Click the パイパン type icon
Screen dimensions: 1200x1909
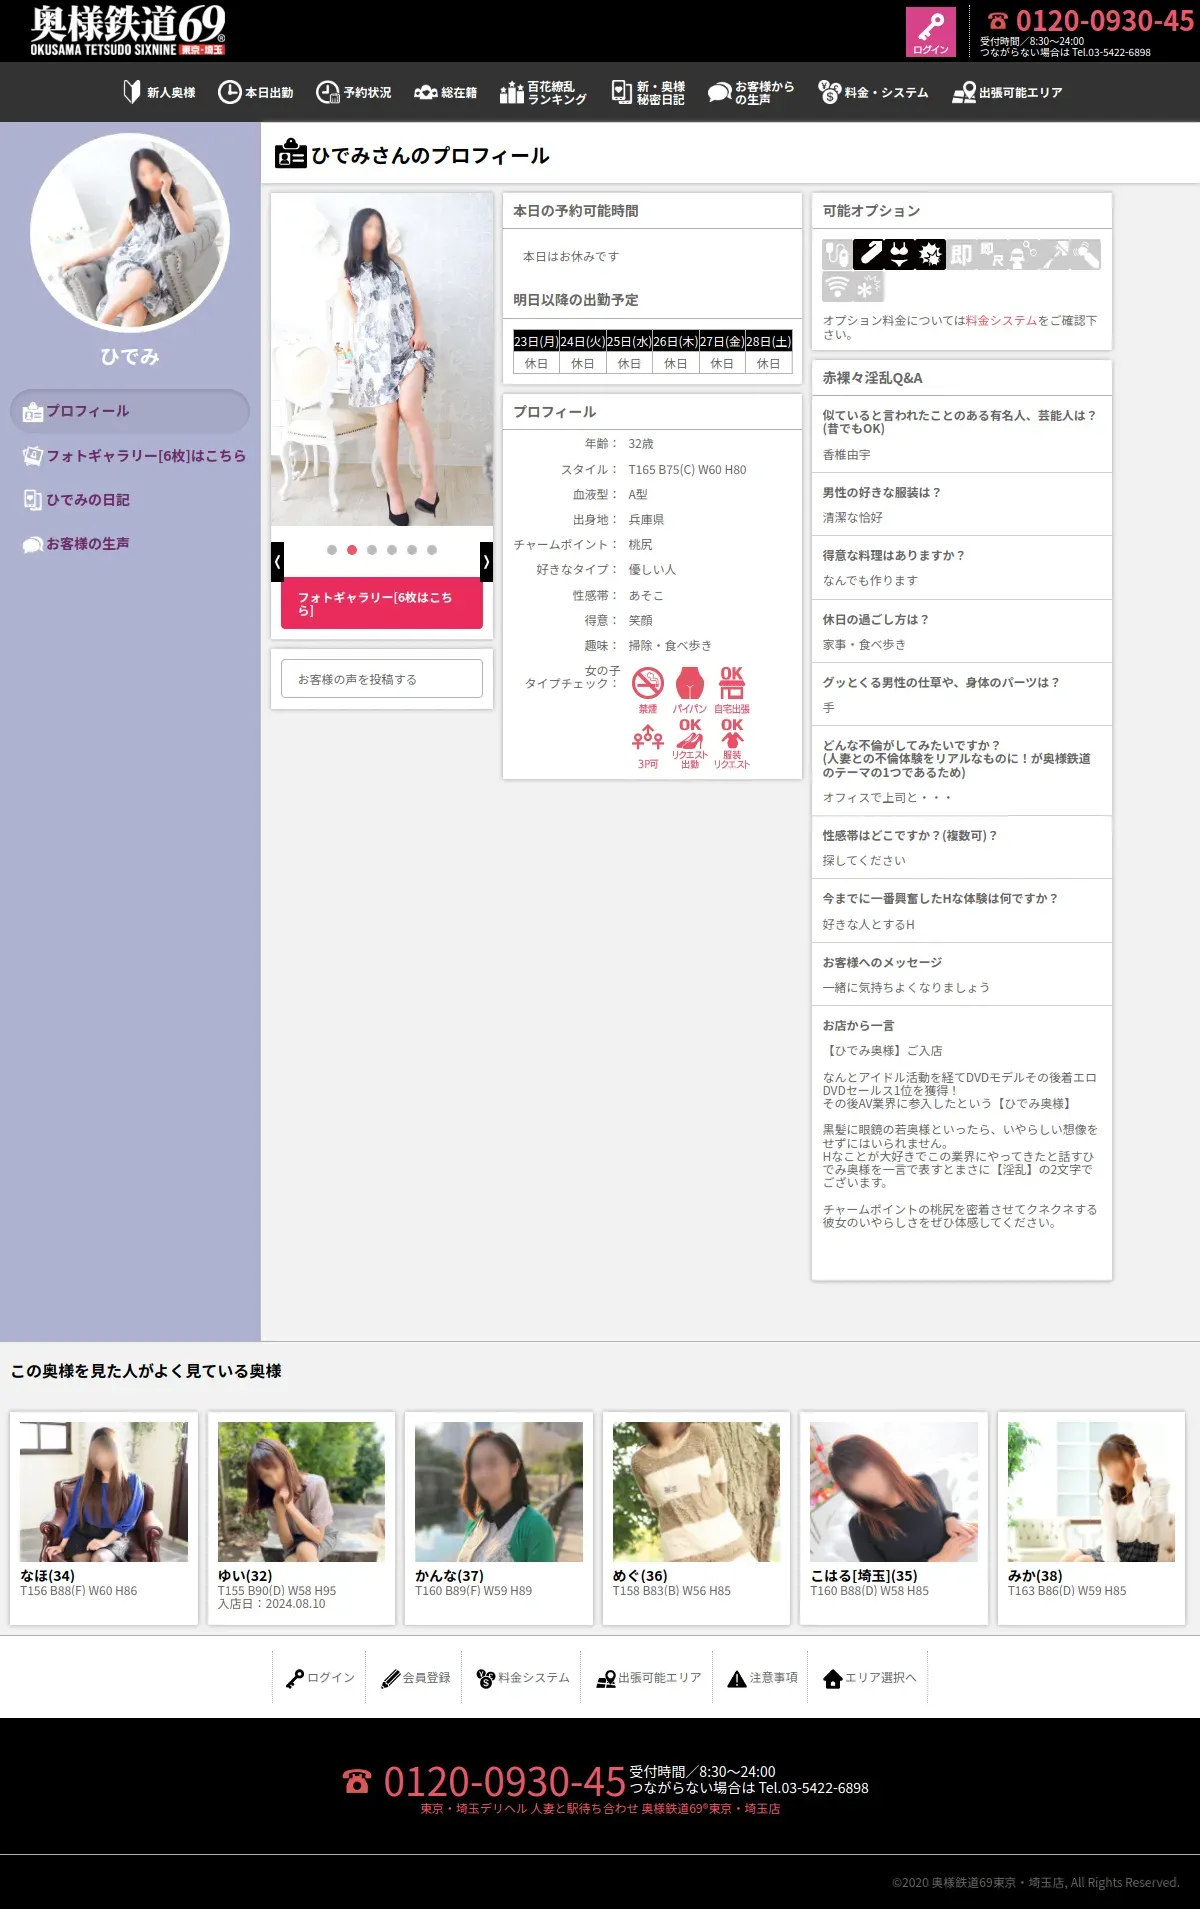690,690
